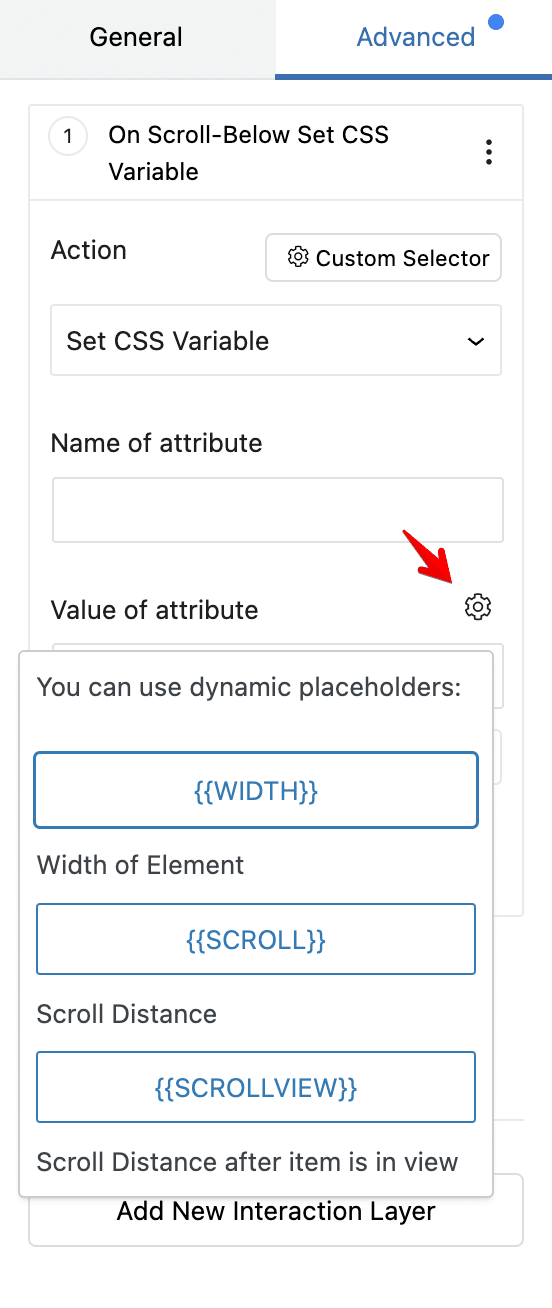
Task: Open the three-dot layer options menu
Action: (x=488, y=152)
